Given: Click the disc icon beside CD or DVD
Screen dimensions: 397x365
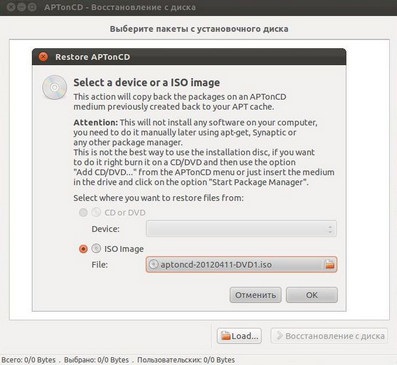Looking at the screenshot, I should pos(96,212).
